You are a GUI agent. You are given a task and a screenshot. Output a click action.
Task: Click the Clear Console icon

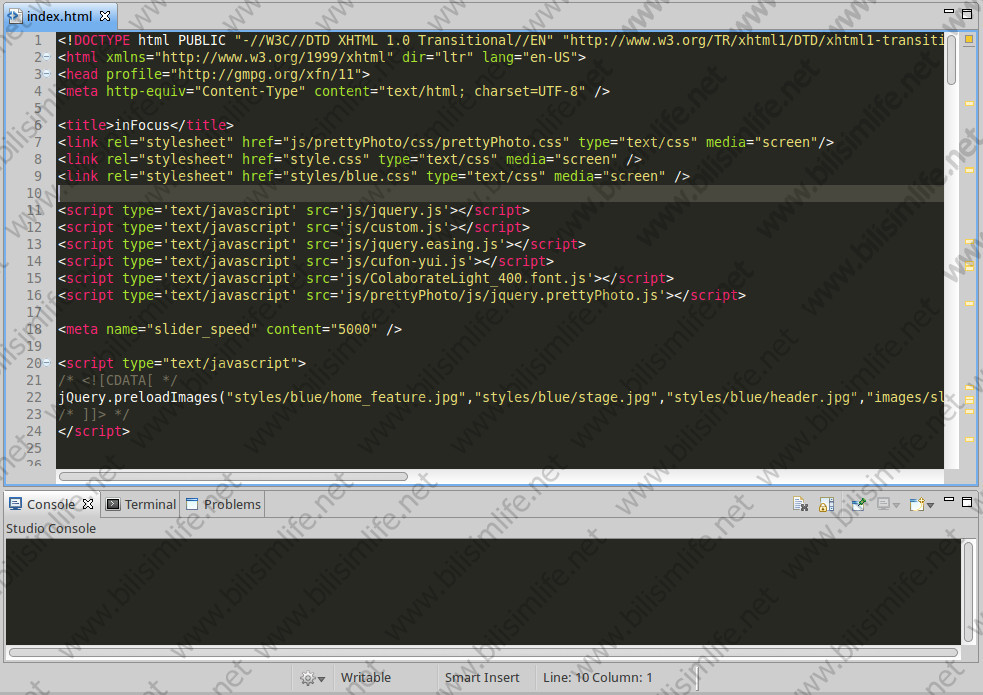pyautogui.click(x=800, y=505)
